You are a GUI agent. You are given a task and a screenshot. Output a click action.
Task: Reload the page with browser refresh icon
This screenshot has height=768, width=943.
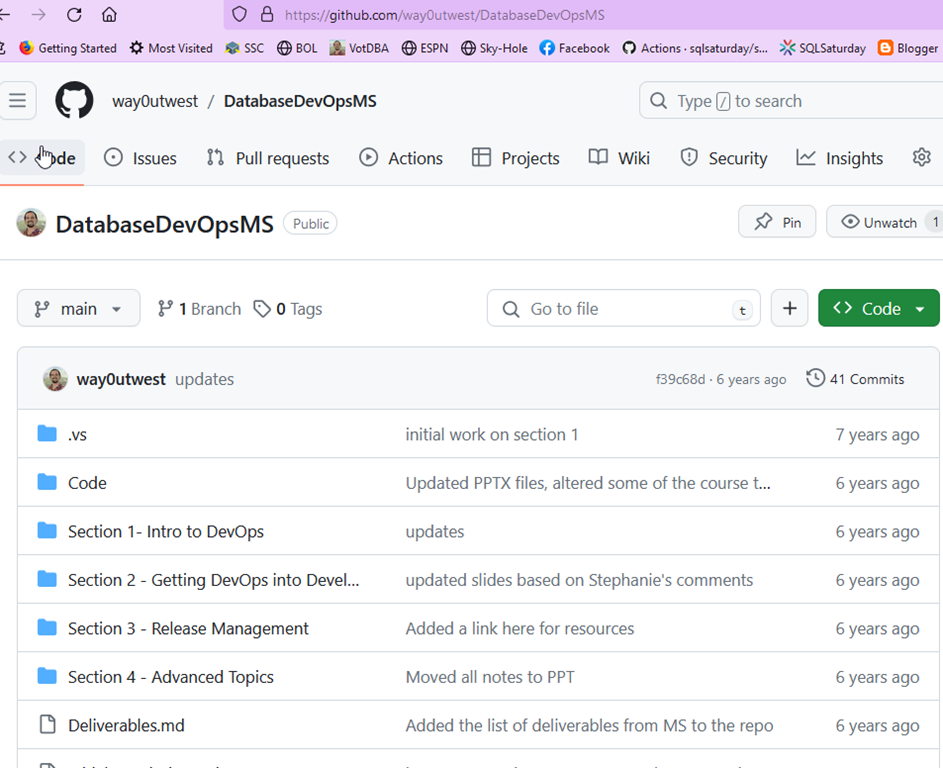(x=74, y=15)
